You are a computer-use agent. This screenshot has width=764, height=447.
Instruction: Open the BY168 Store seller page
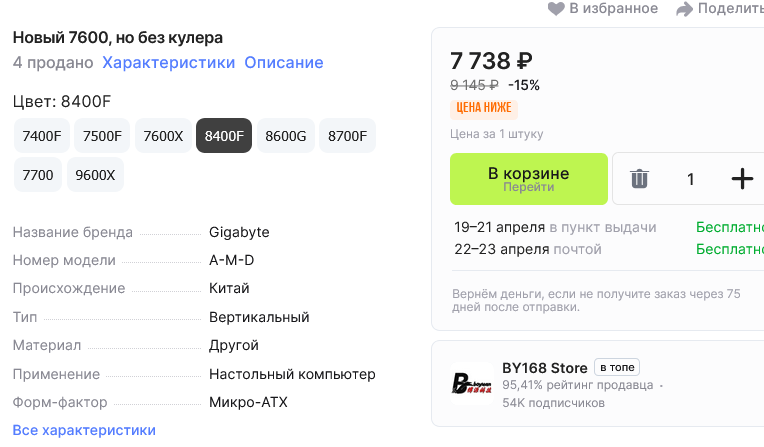(545, 368)
